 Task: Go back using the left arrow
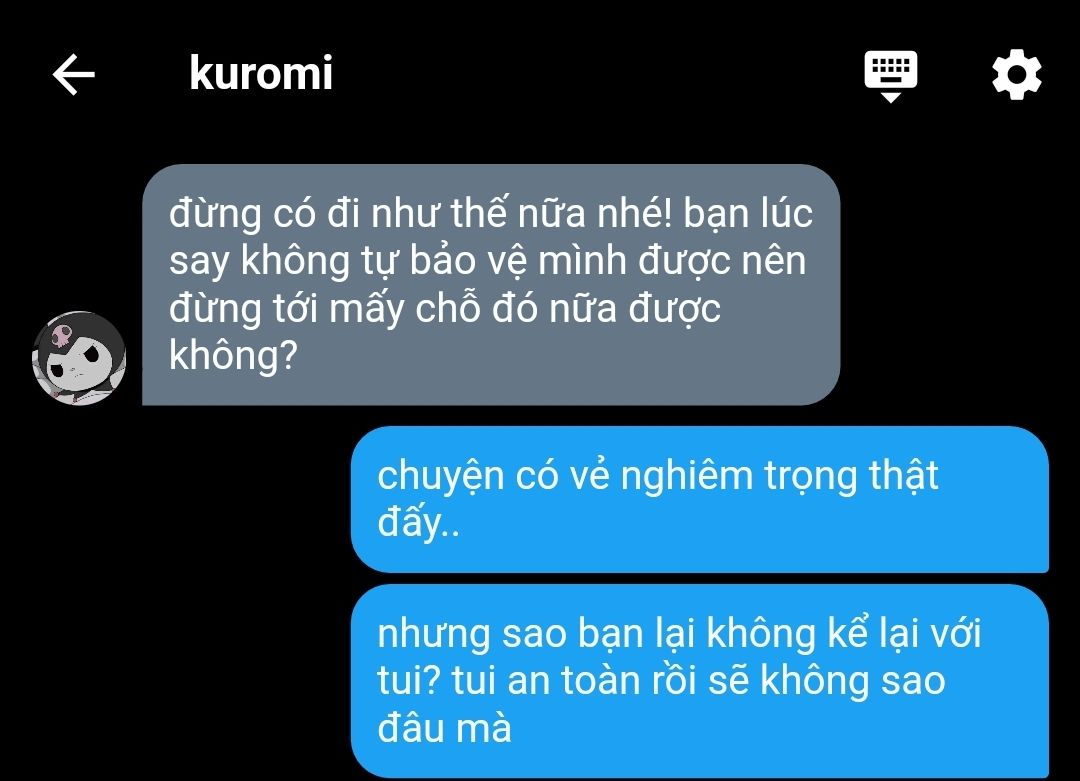pos(74,74)
